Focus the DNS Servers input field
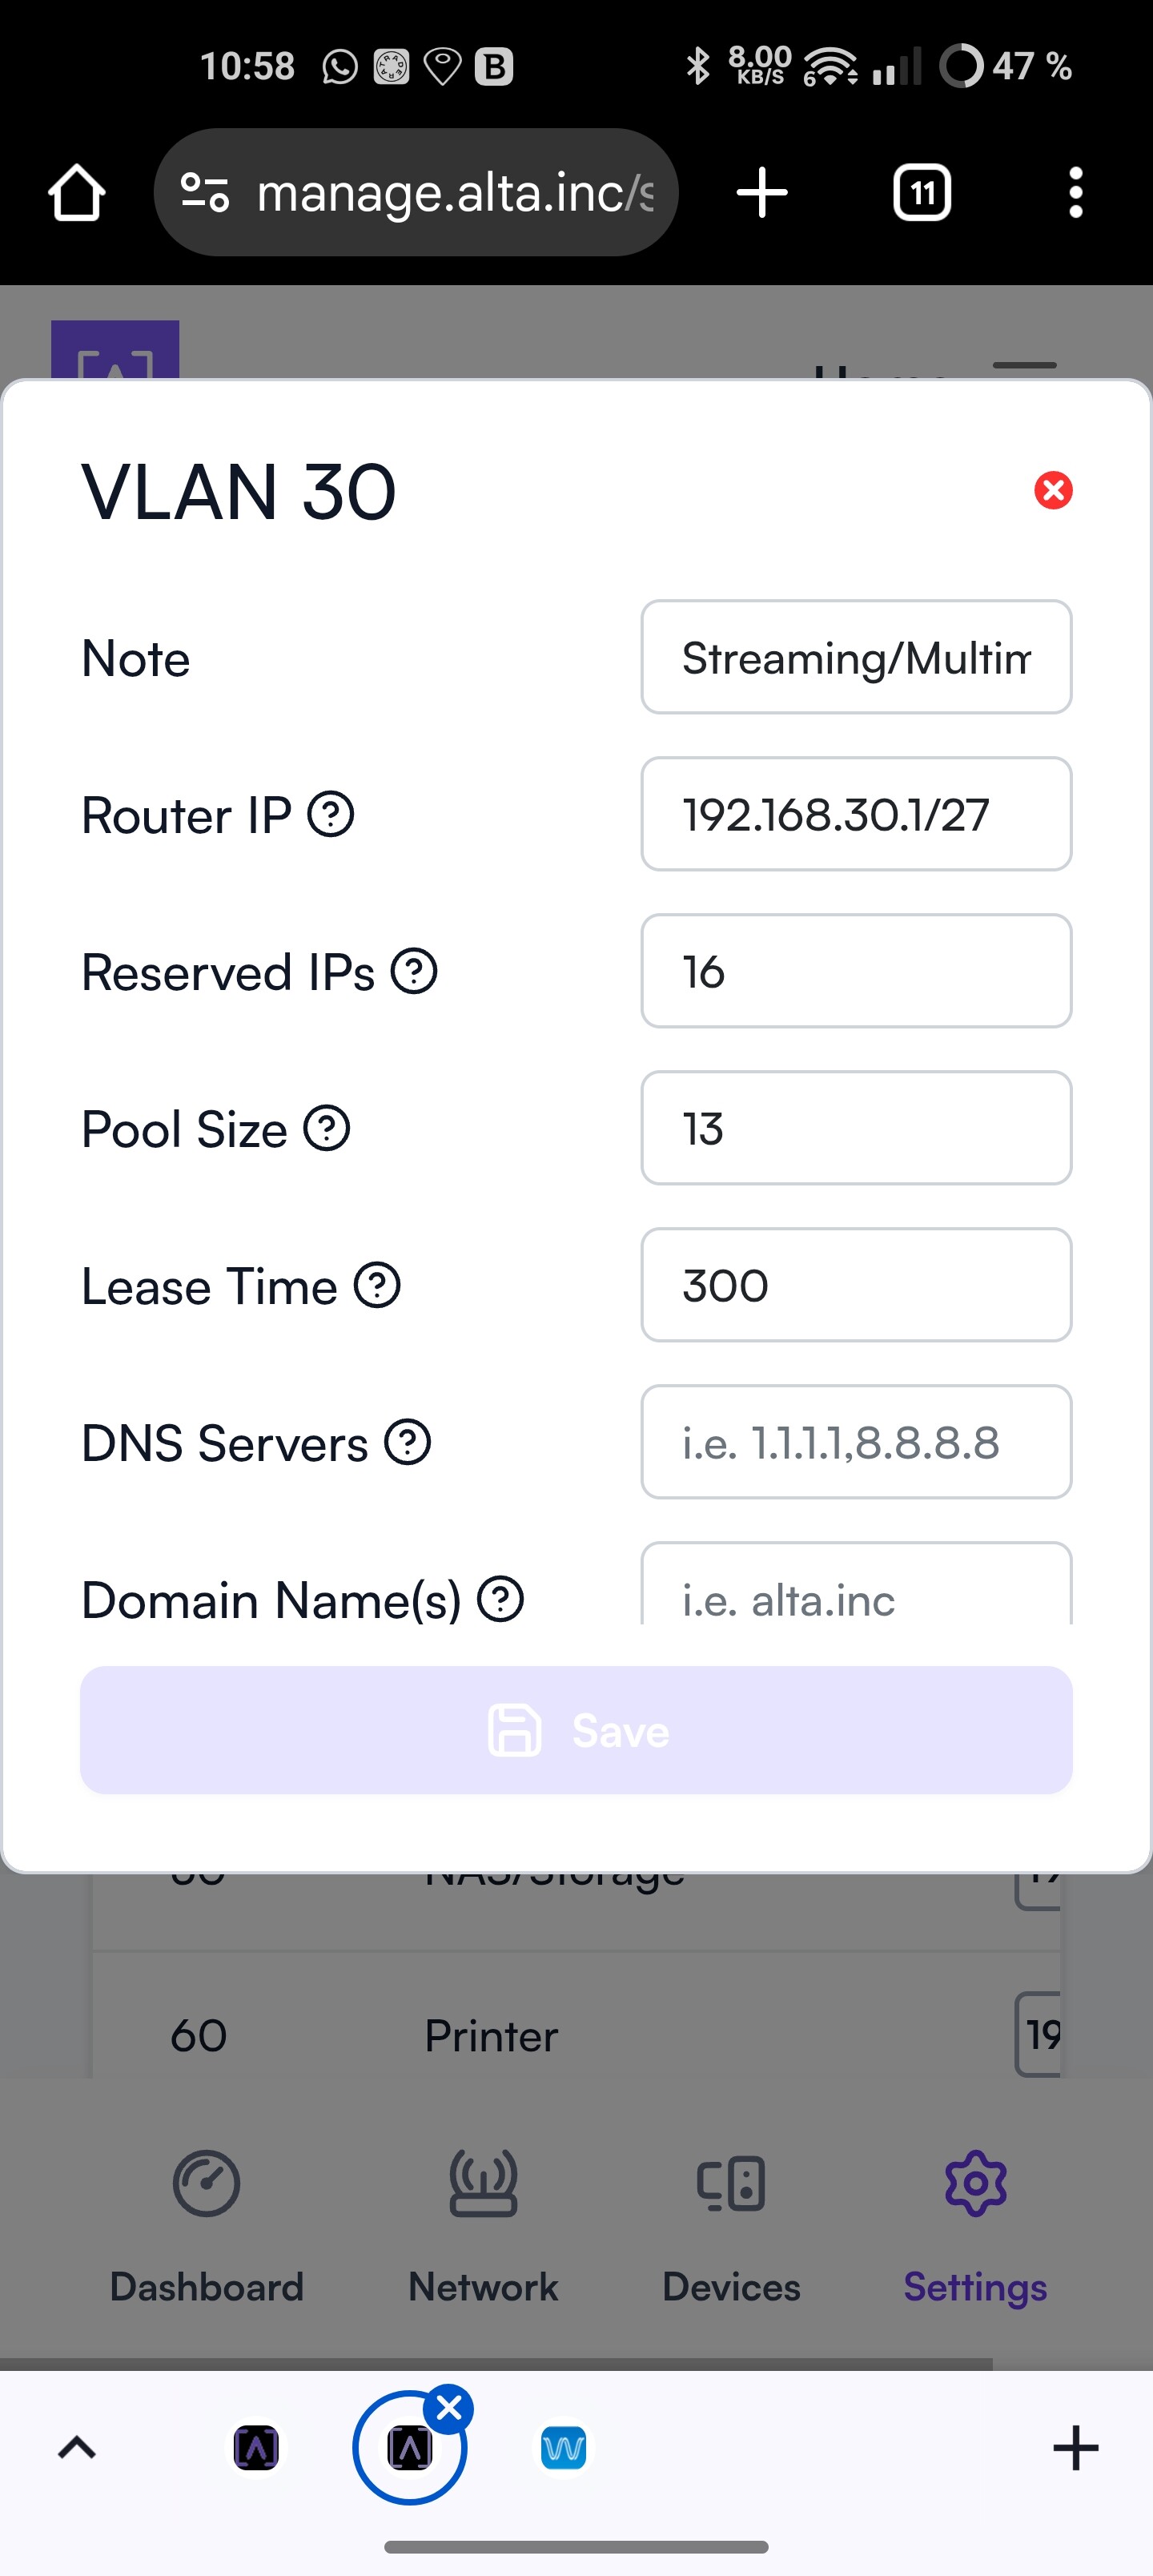The width and height of the screenshot is (1153, 2576). 856,1442
